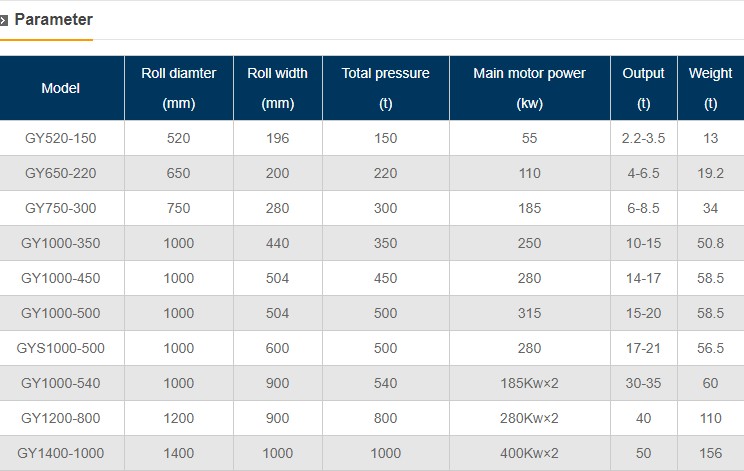Select model cell GY650-220

[x=61, y=173]
